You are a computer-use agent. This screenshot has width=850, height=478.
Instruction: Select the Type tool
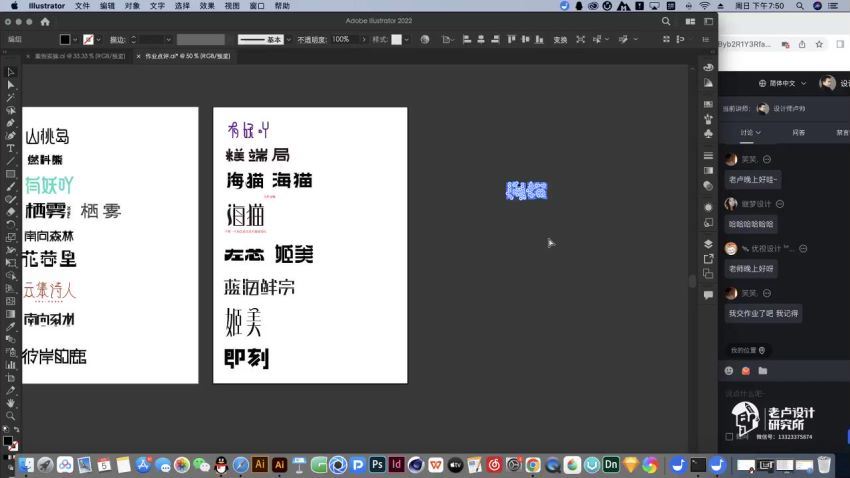pyautogui.click(x=10, y=148)
